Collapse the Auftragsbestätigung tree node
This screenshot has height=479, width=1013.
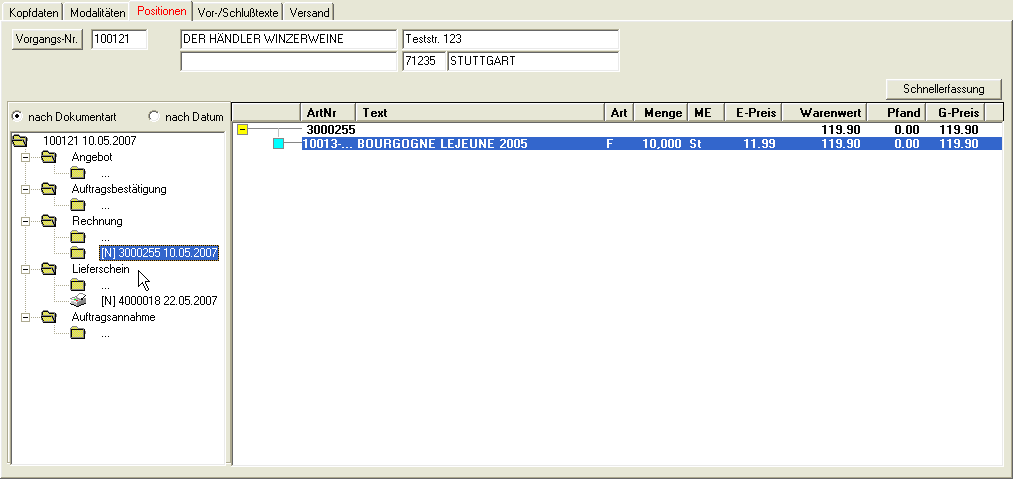24,189
